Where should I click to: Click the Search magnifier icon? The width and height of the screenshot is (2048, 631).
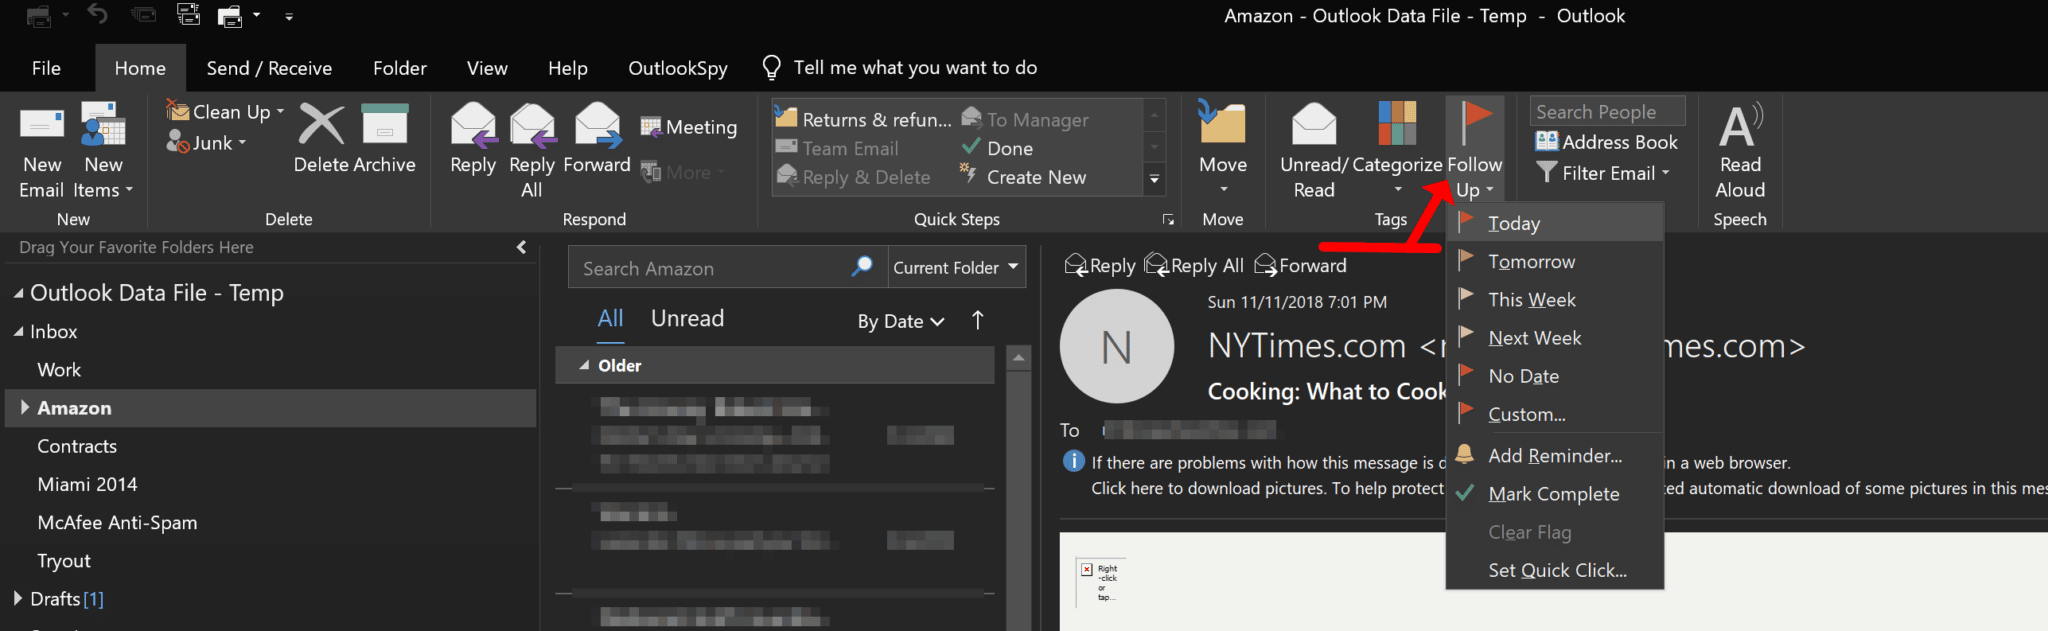click(x=862, y=267)
